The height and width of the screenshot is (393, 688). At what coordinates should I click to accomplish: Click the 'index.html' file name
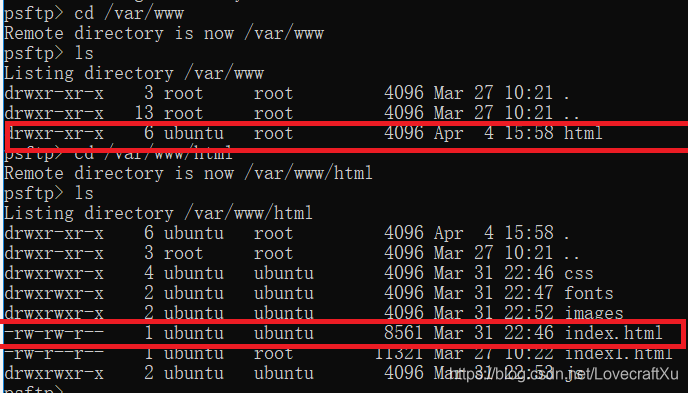613,333
